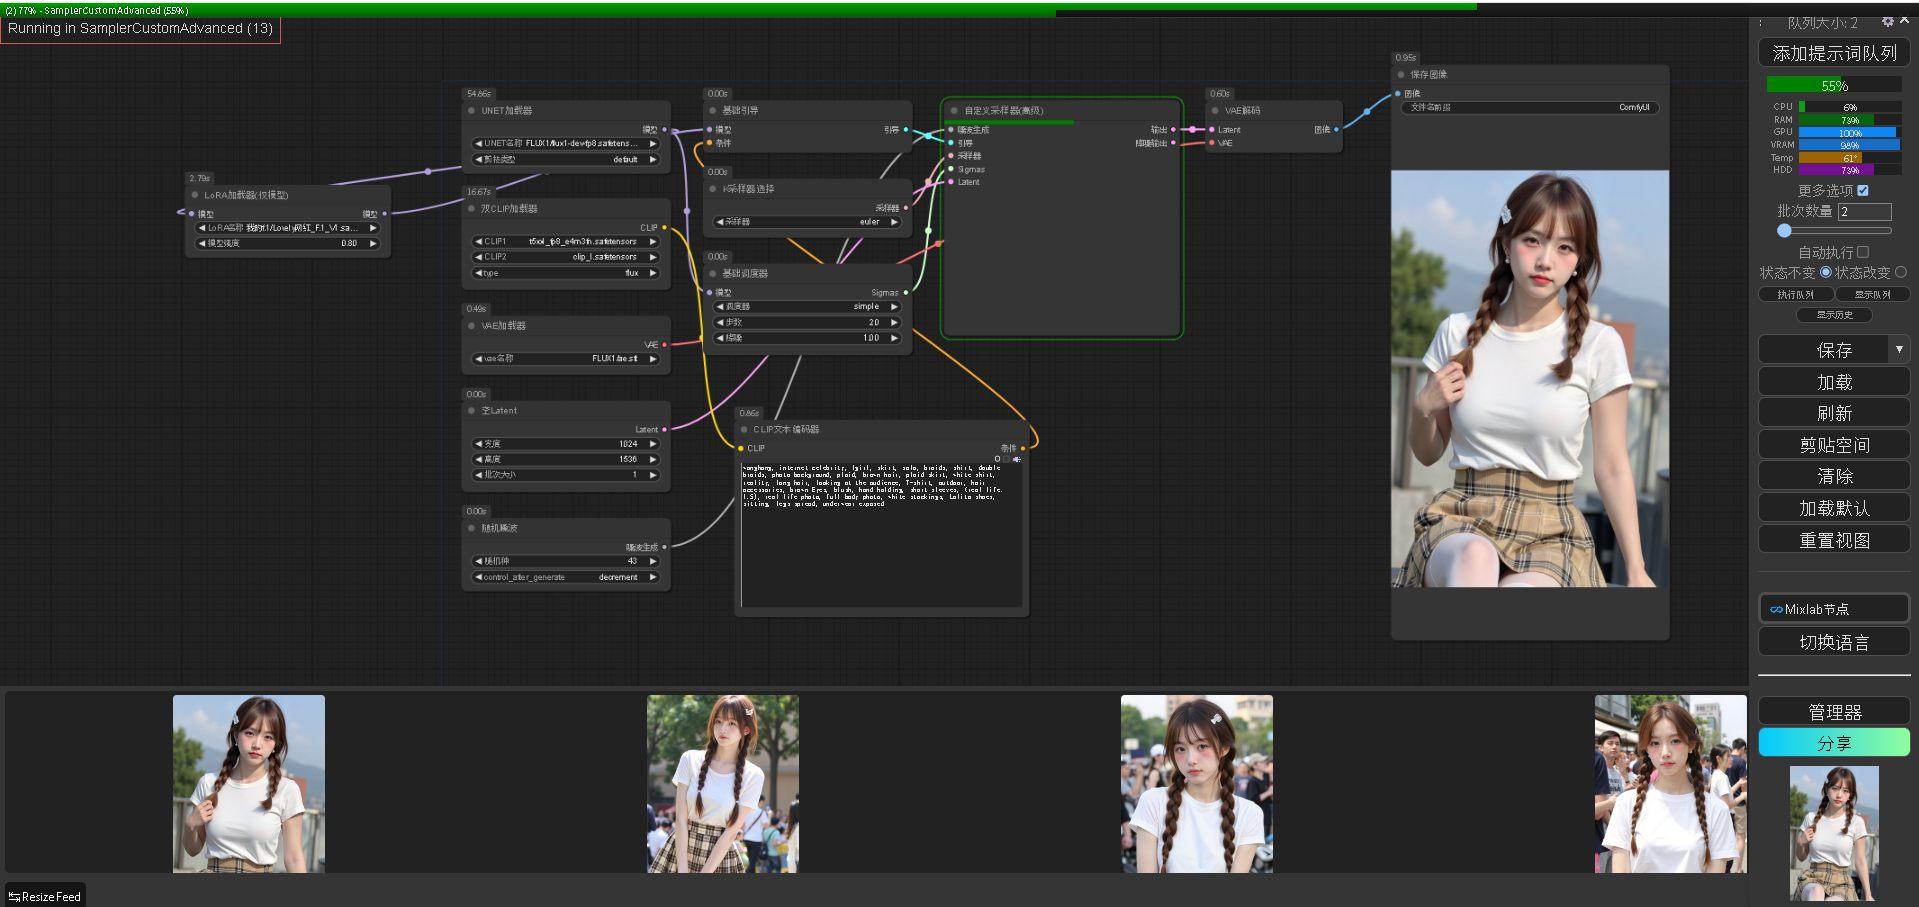This screenshot has width=1919, height=907.
Task: Click the left arrow on the 宽度 field
Action: 478,444
